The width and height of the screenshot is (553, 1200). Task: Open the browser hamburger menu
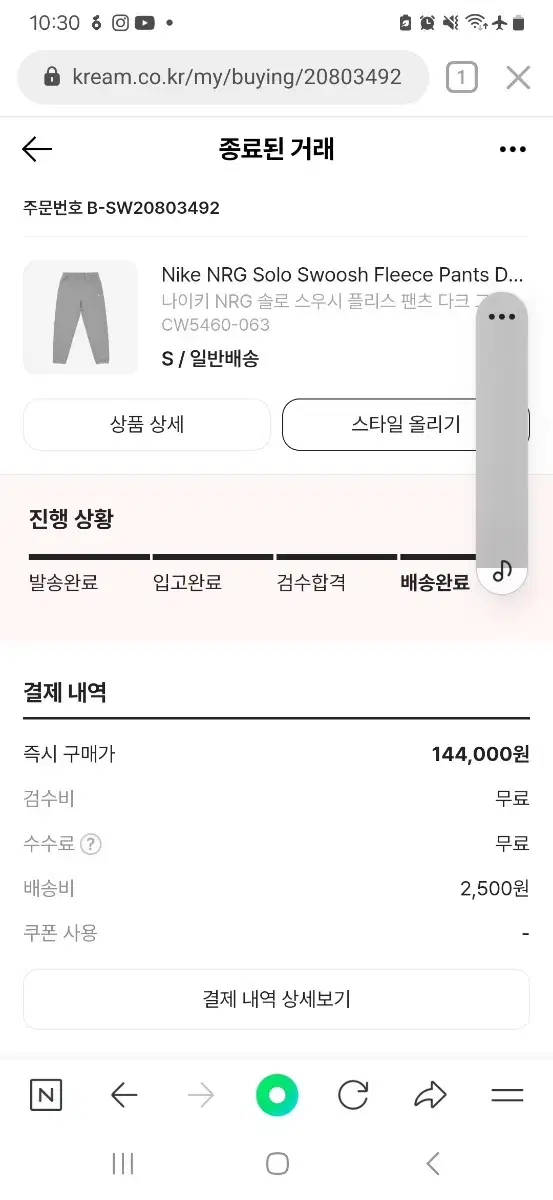point(507,1096)
